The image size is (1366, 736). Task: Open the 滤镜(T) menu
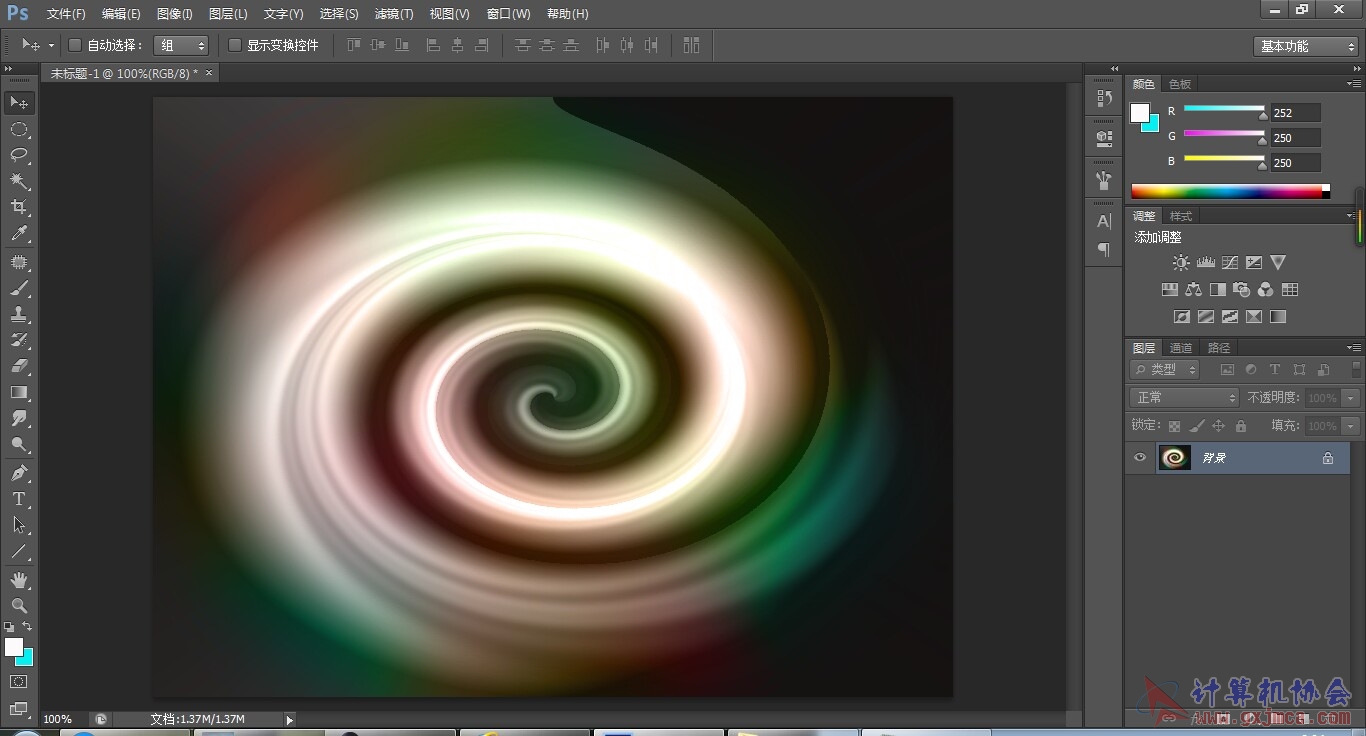[x=394, y=14]
